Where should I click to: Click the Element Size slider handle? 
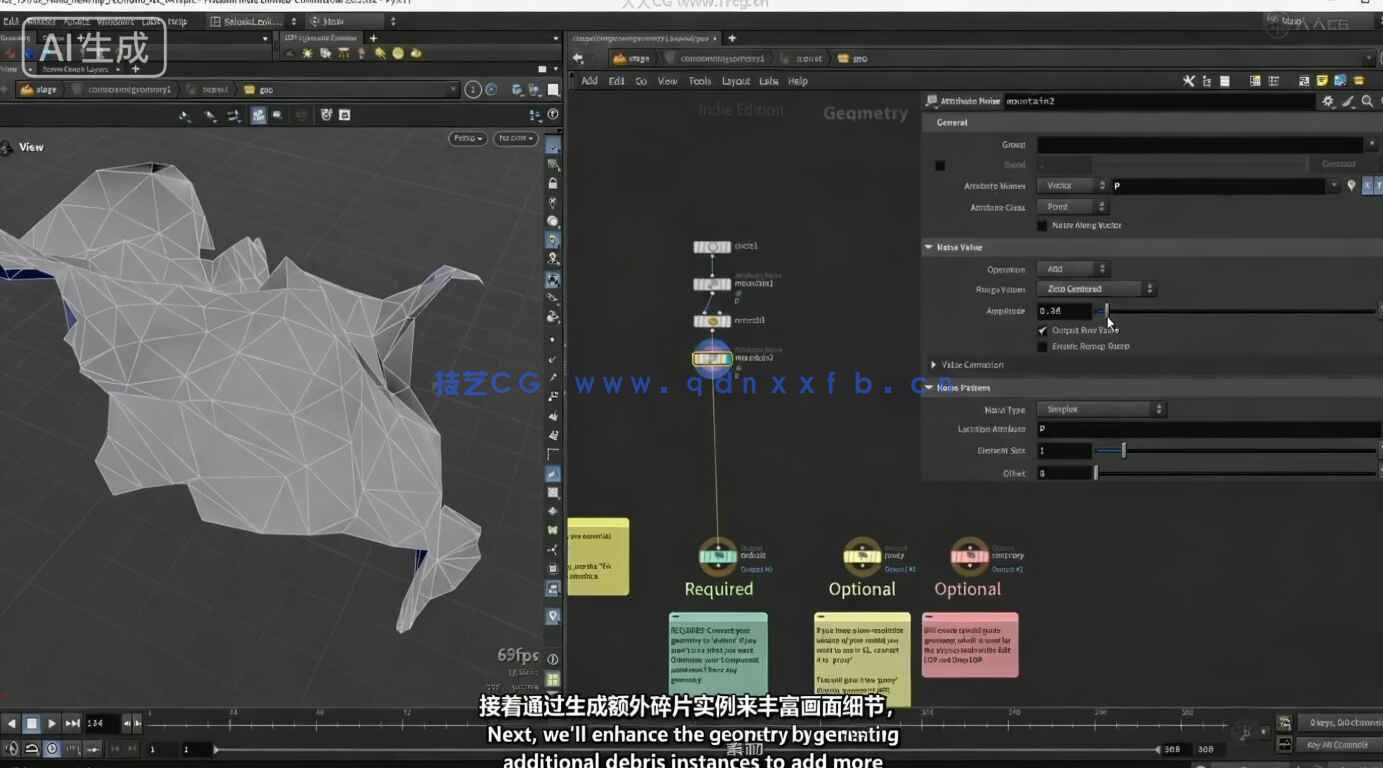pos(1123,451)
